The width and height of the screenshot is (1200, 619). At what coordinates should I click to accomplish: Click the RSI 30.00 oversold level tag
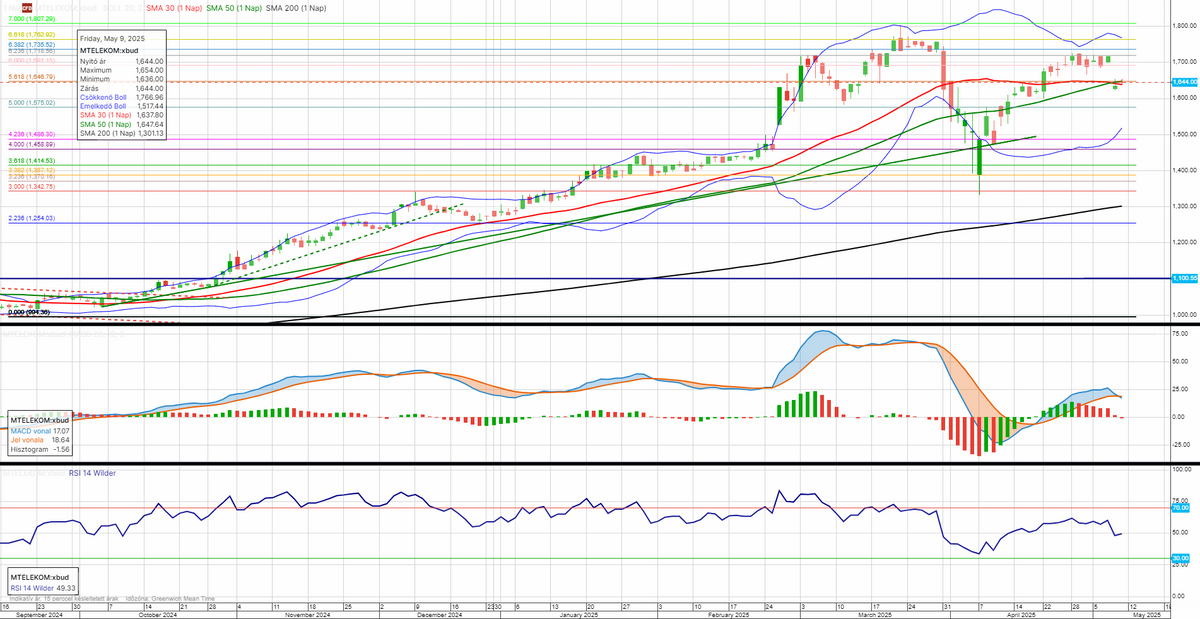tap(1180, 558)
